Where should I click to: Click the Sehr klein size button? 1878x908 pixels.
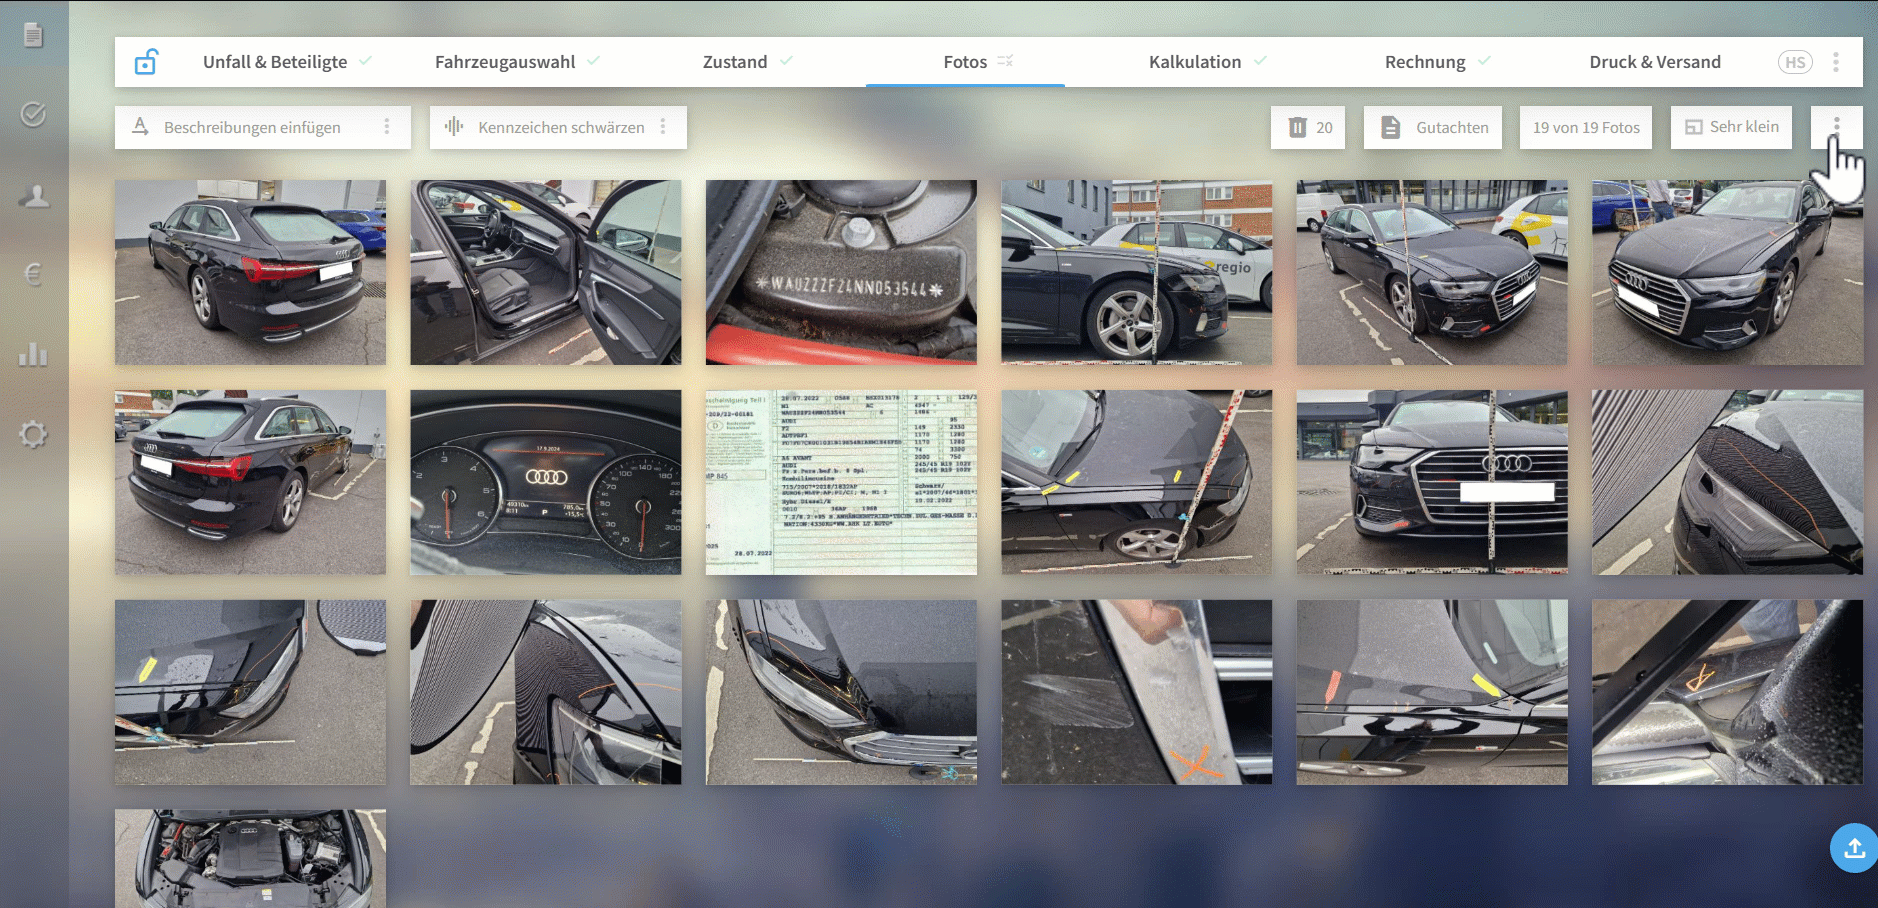tap(1731, 127)
